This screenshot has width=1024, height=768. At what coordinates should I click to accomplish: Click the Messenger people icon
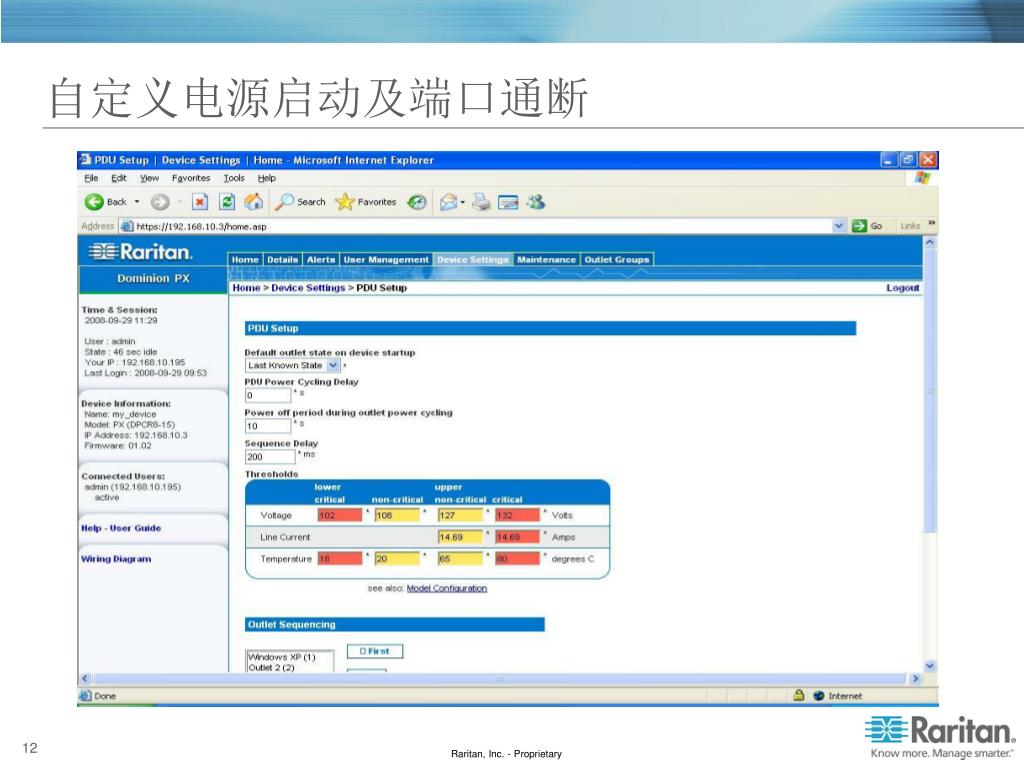click(x=536, y=202)
